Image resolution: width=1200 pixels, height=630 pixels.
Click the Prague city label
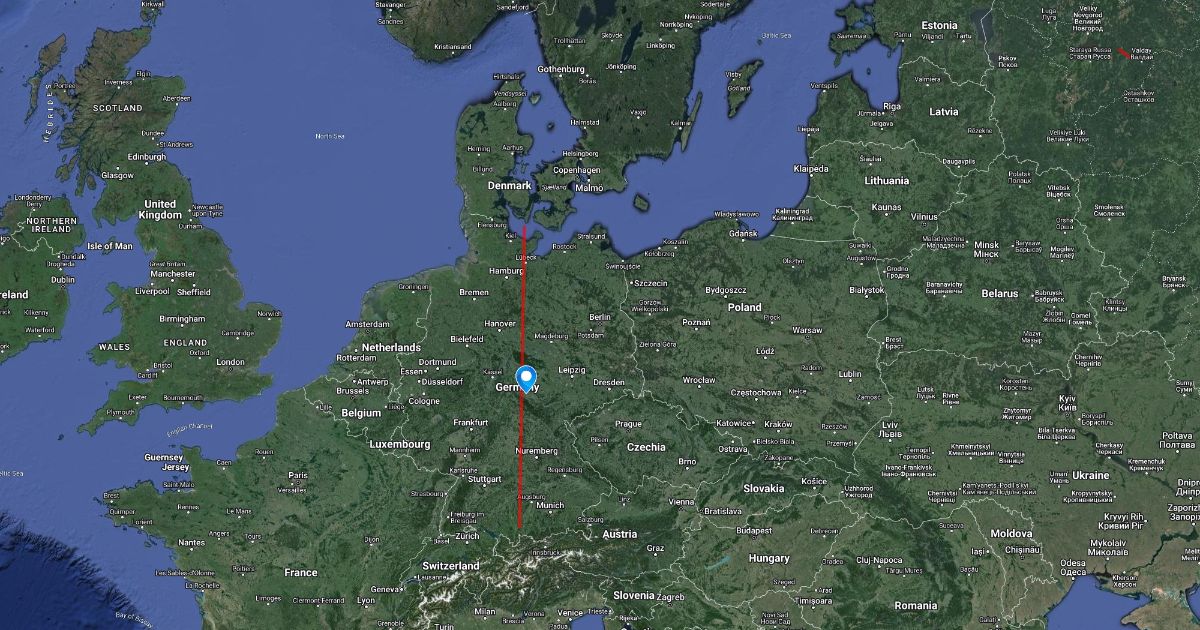point(628,424)
